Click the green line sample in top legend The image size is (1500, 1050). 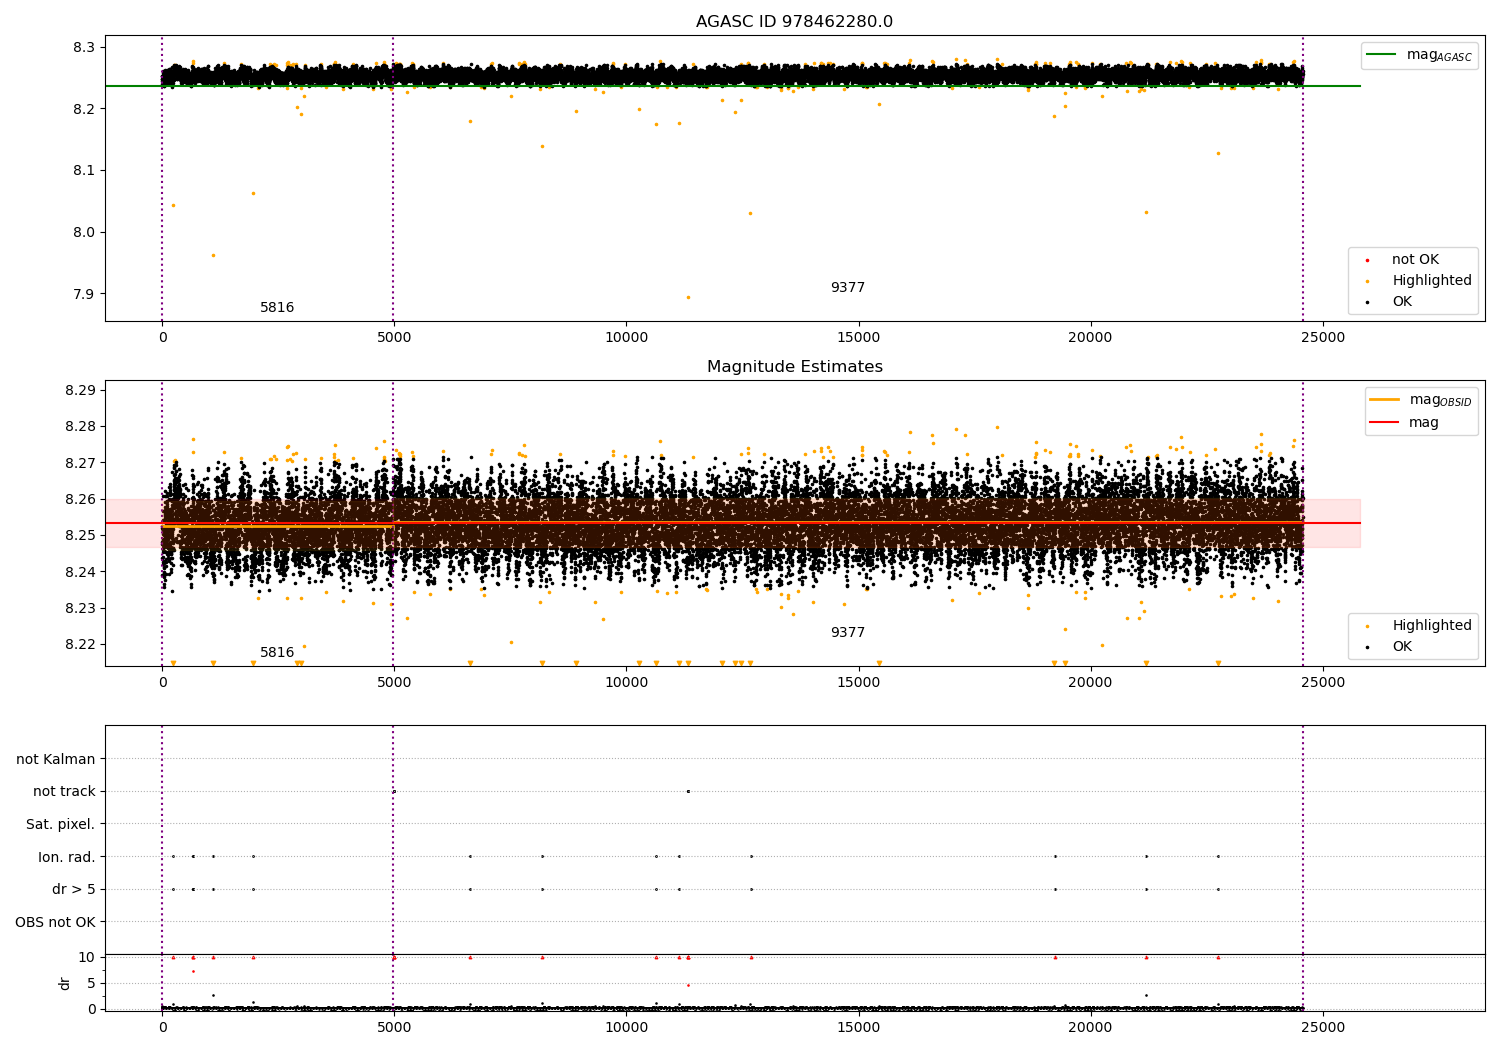(x=1382, y=55)
